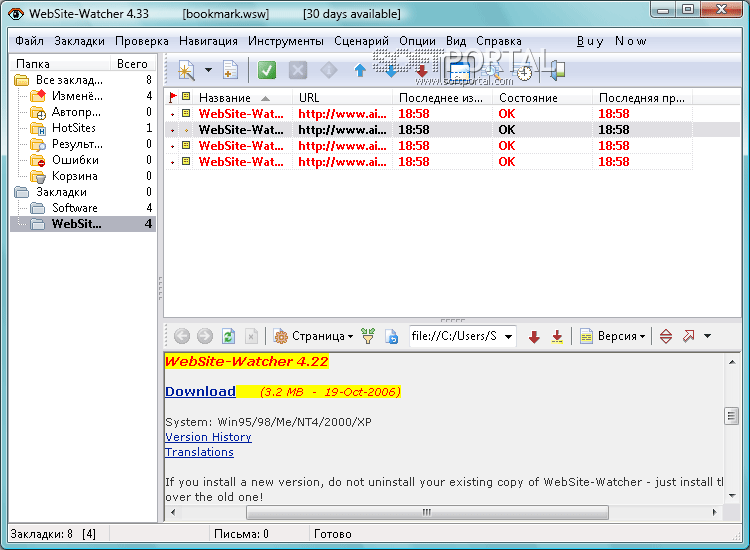750x550 pixels.
Task: Sort by the URL column header
Action: pyautogui.click(x=342, y=98)
